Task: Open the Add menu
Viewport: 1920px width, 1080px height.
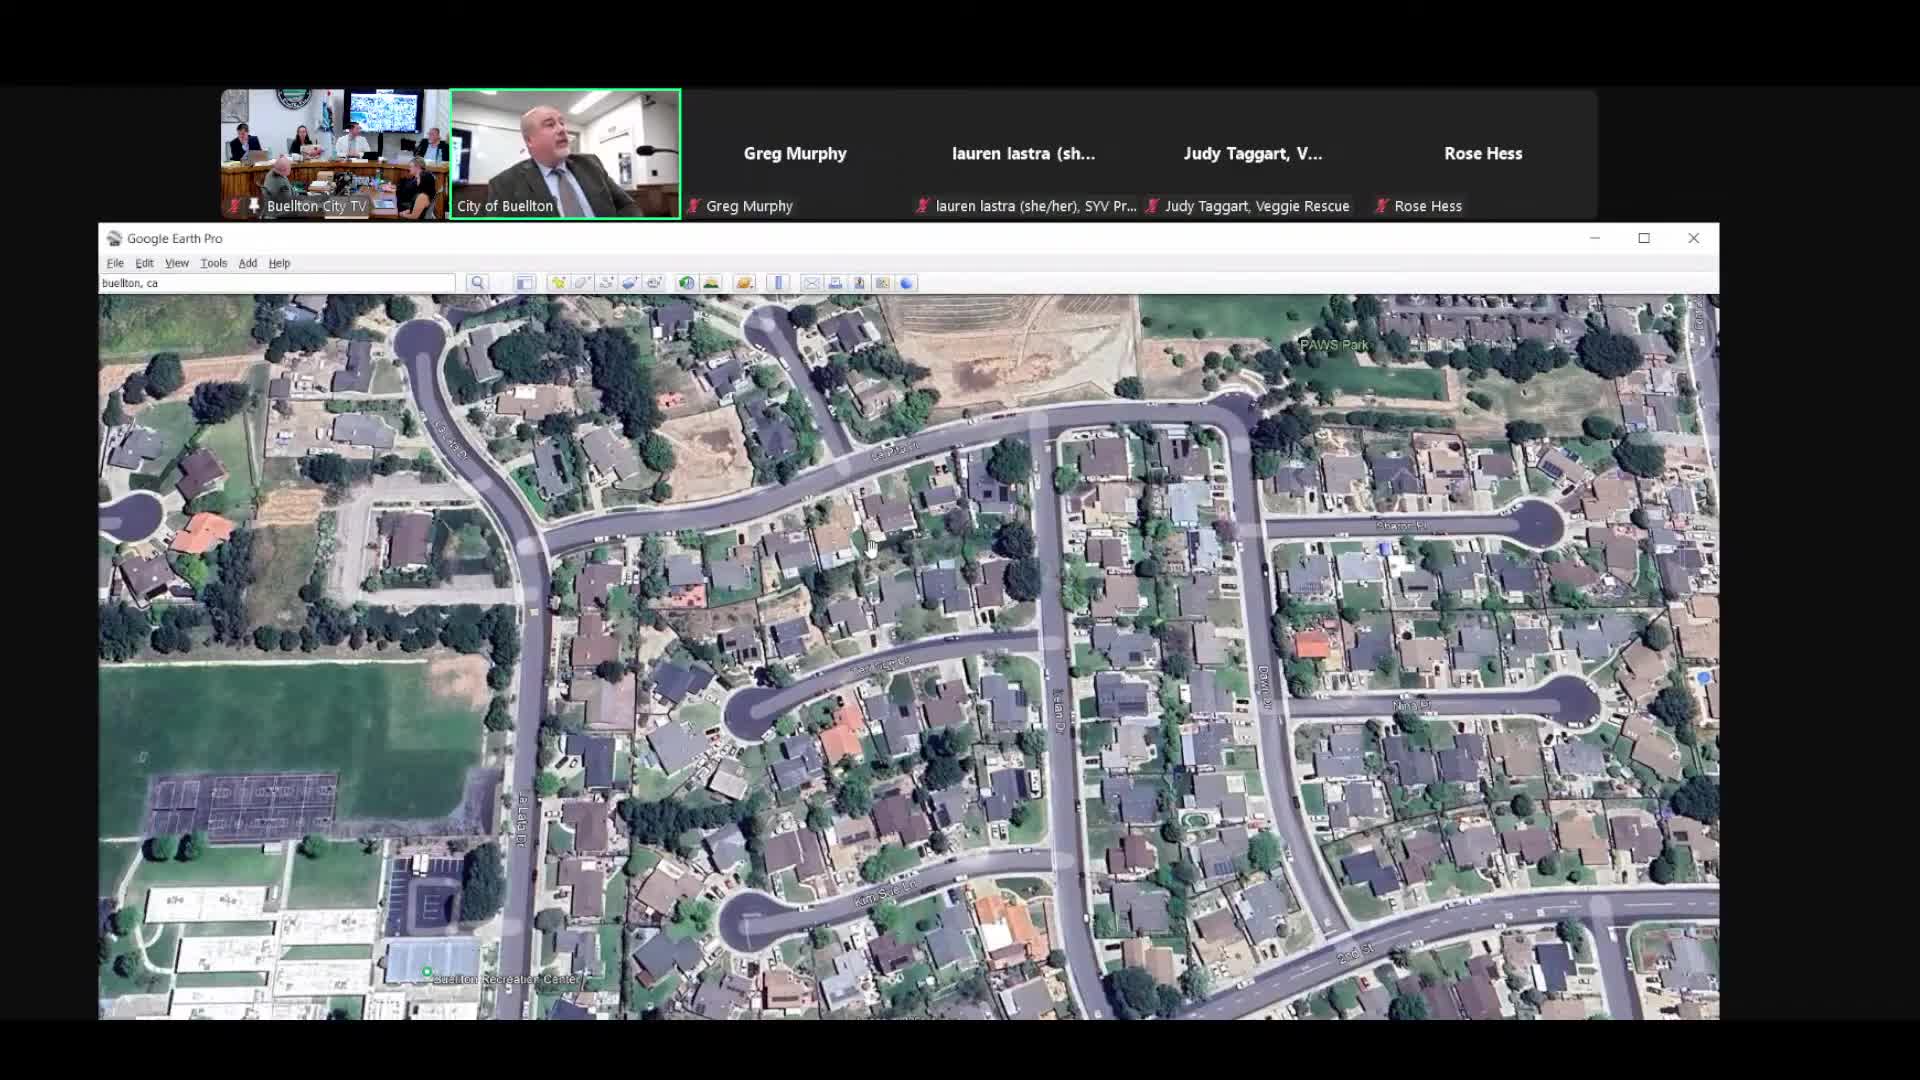Action: (247, 263)
